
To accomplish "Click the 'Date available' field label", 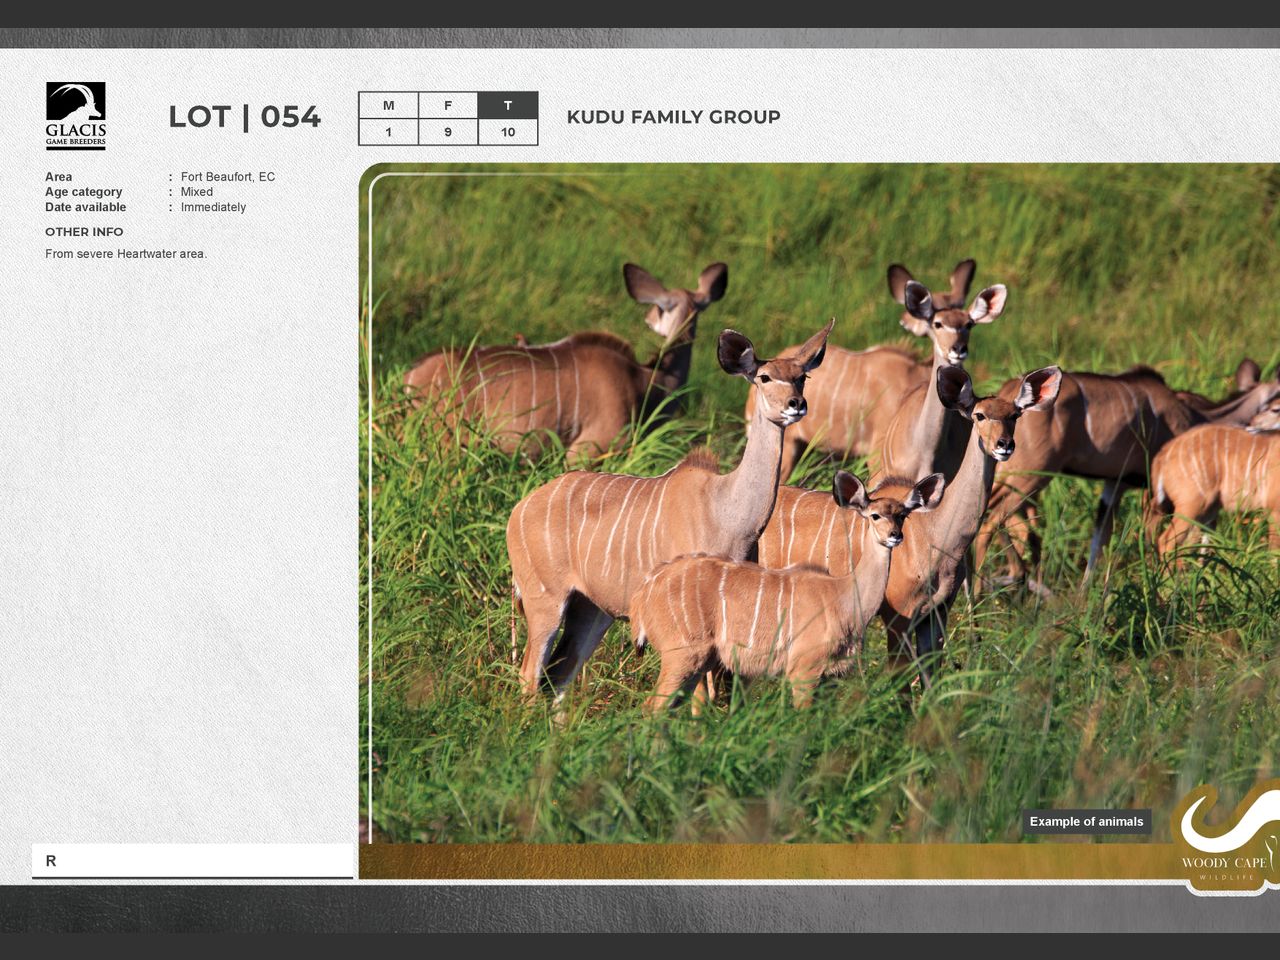I will point(85,207).
